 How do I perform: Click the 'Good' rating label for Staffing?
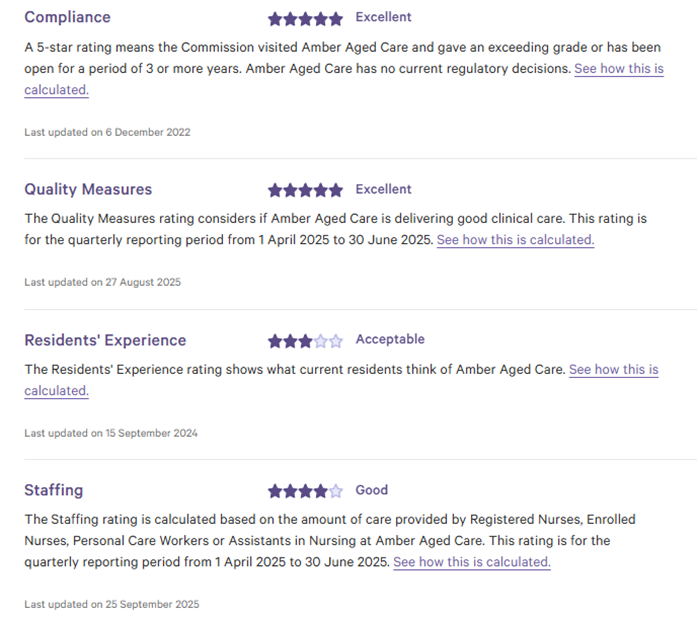pyautogui.click(x=372, y=490)
